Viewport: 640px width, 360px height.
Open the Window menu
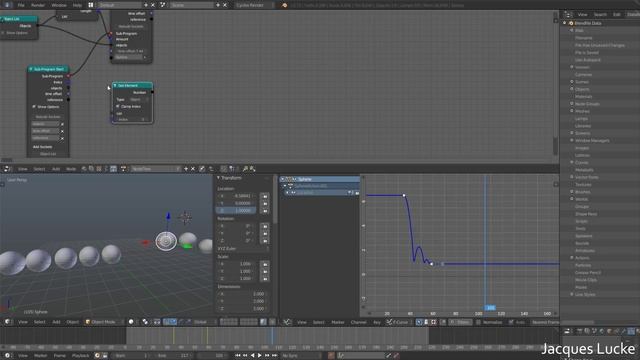click(59, 5)
